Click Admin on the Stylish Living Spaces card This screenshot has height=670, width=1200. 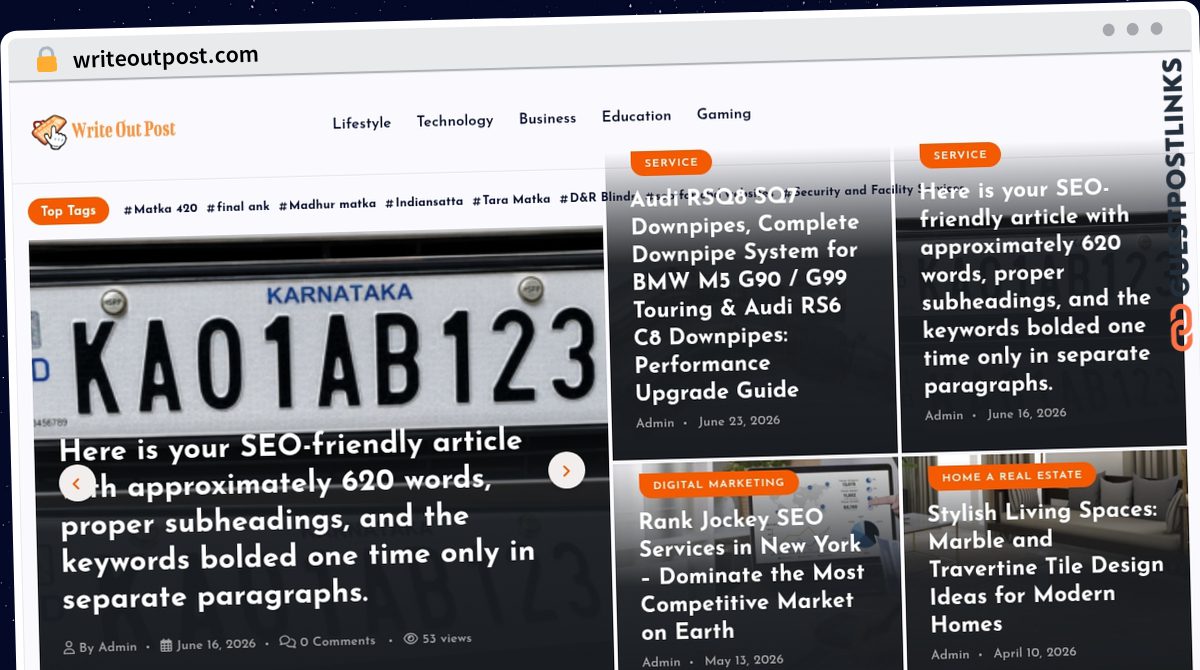(x=950, y=655)
